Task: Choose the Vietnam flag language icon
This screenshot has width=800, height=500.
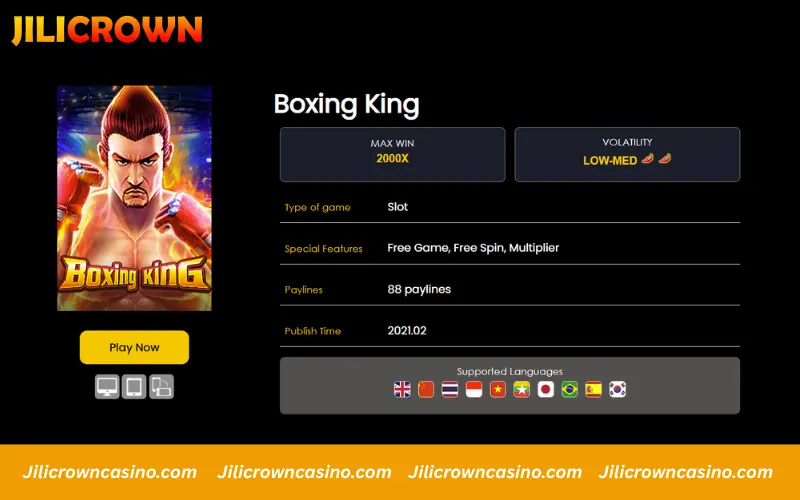Action: click(x=498, y=389)
